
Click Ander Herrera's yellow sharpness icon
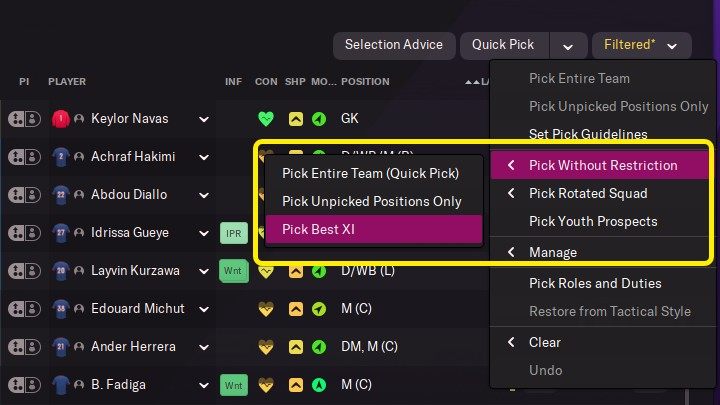point(296,347)
